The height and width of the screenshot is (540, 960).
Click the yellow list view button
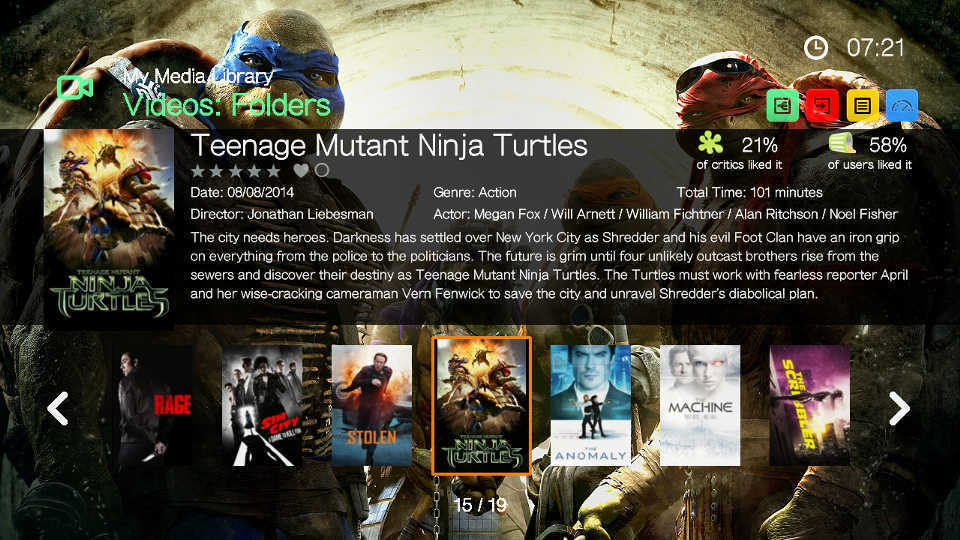[862, 105]
